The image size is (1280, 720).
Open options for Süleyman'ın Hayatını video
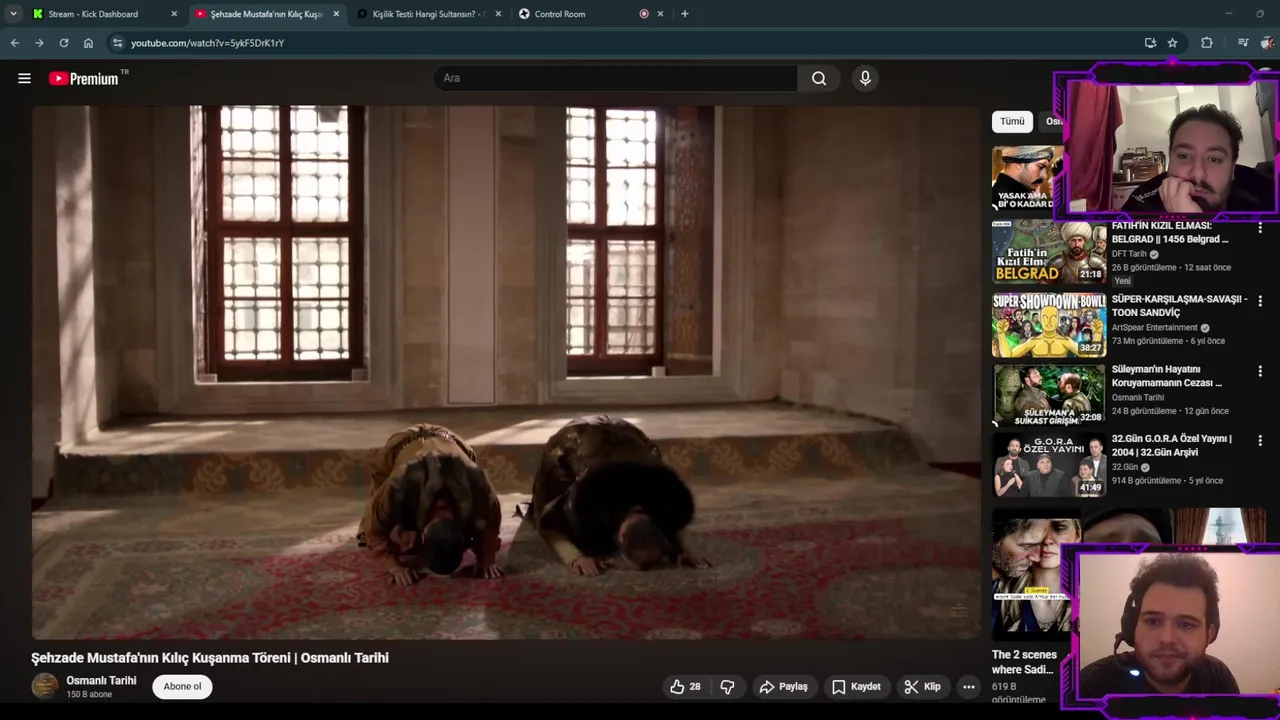[1260, 371]
